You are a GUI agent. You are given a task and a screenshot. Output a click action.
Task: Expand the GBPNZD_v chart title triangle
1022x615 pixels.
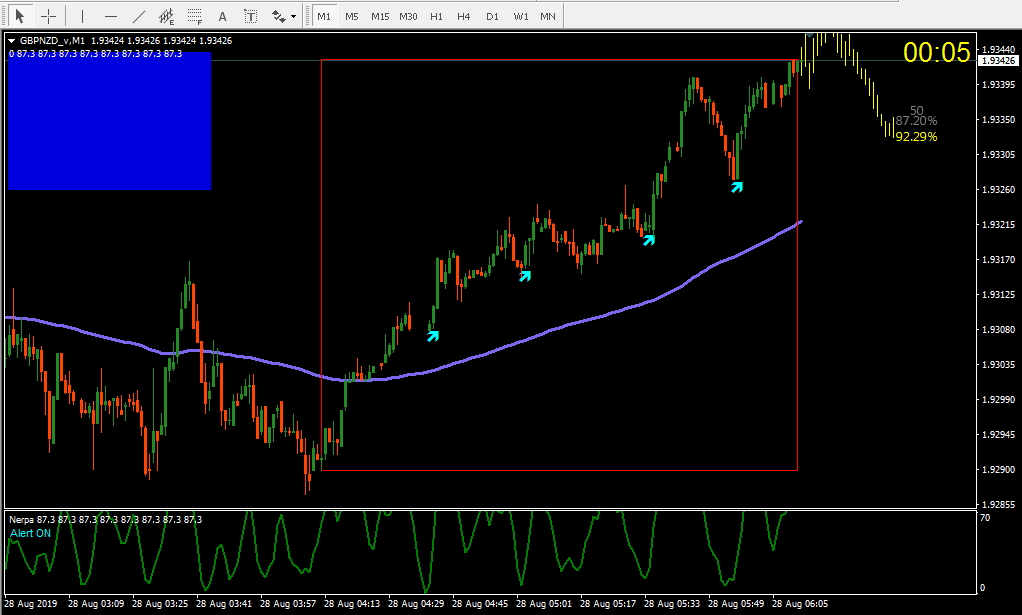pyautogui.click(x=12, y=40)
